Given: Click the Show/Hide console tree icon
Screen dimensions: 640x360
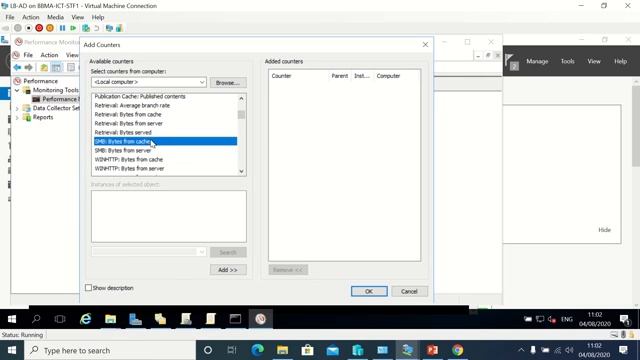Looking at the screenshot, I should (56, 67).
